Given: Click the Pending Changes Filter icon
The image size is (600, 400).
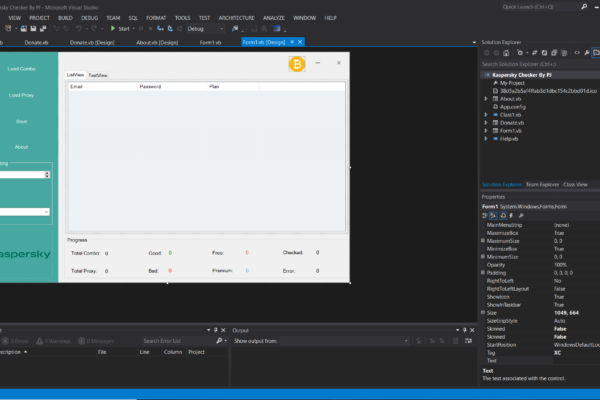Looking at the screenshot, I should pyautogui.click(x=520, y=53).
